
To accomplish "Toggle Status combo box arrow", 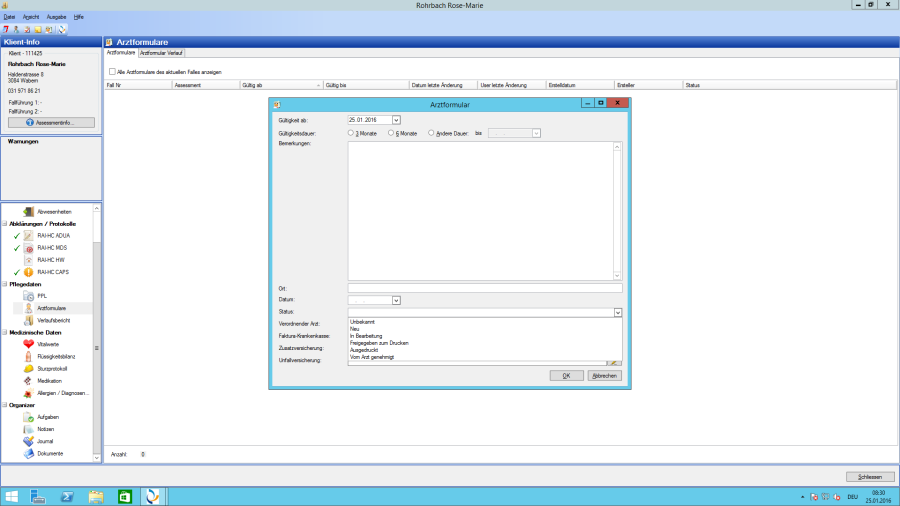I will (618, 312).
